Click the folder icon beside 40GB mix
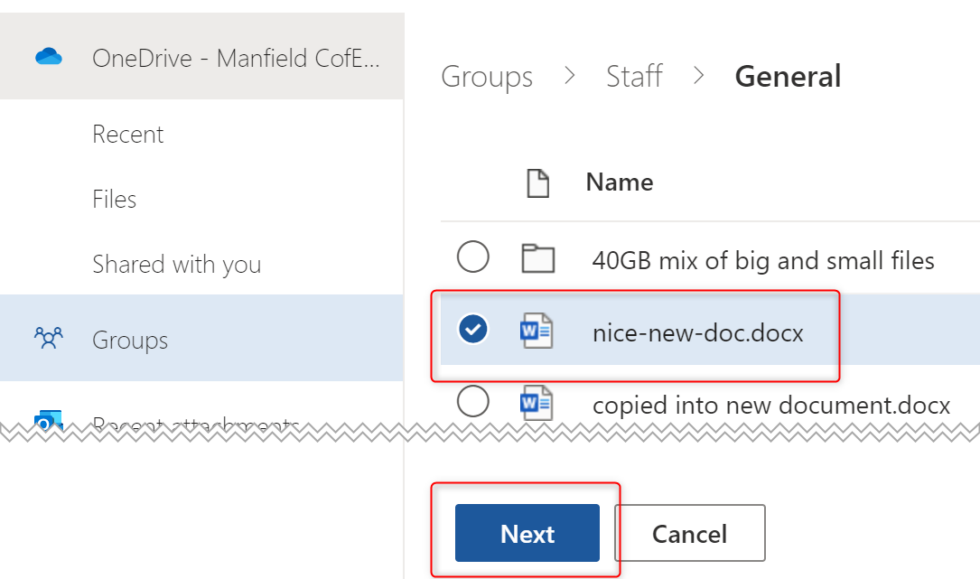Image resolution: width=980 pixels, height=579 pixels. pyautogui.click(x=538, y=258)
